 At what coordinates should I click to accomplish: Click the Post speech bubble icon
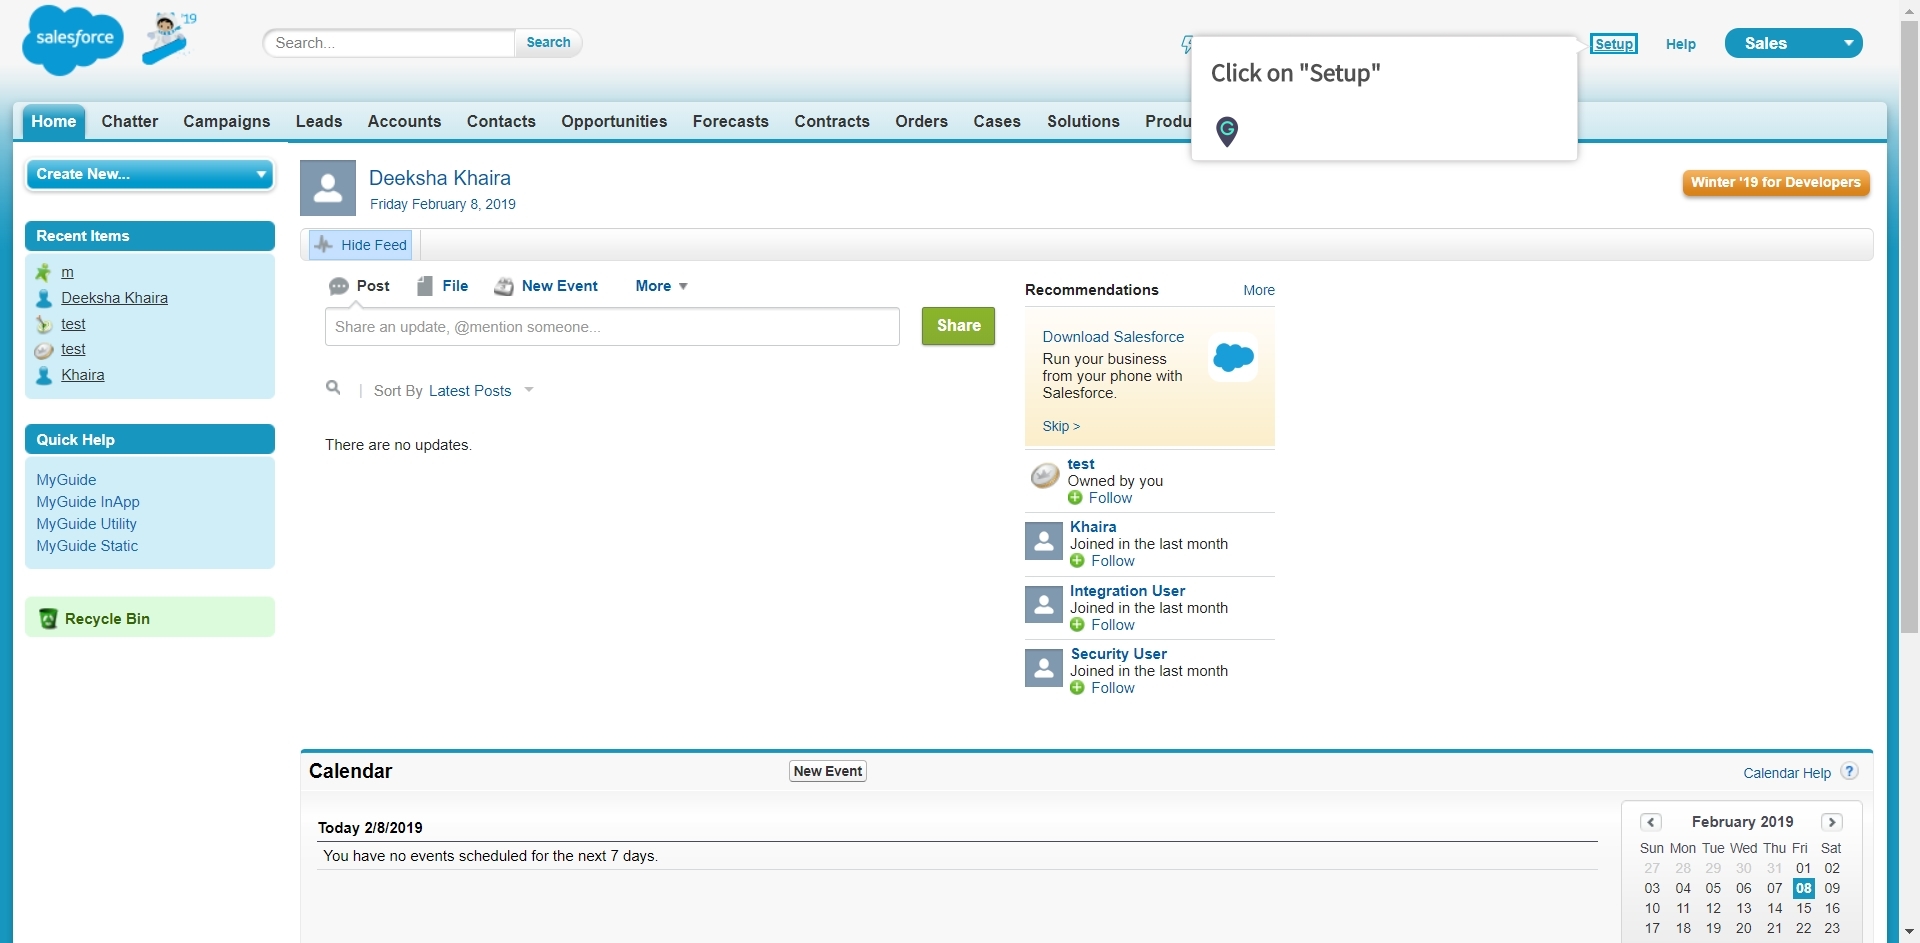tap(339, 287)
